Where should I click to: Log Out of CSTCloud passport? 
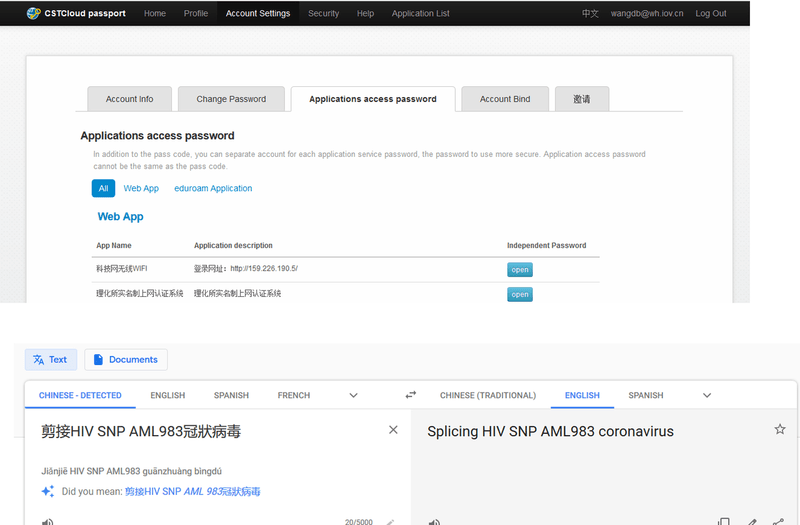(711, 13)
